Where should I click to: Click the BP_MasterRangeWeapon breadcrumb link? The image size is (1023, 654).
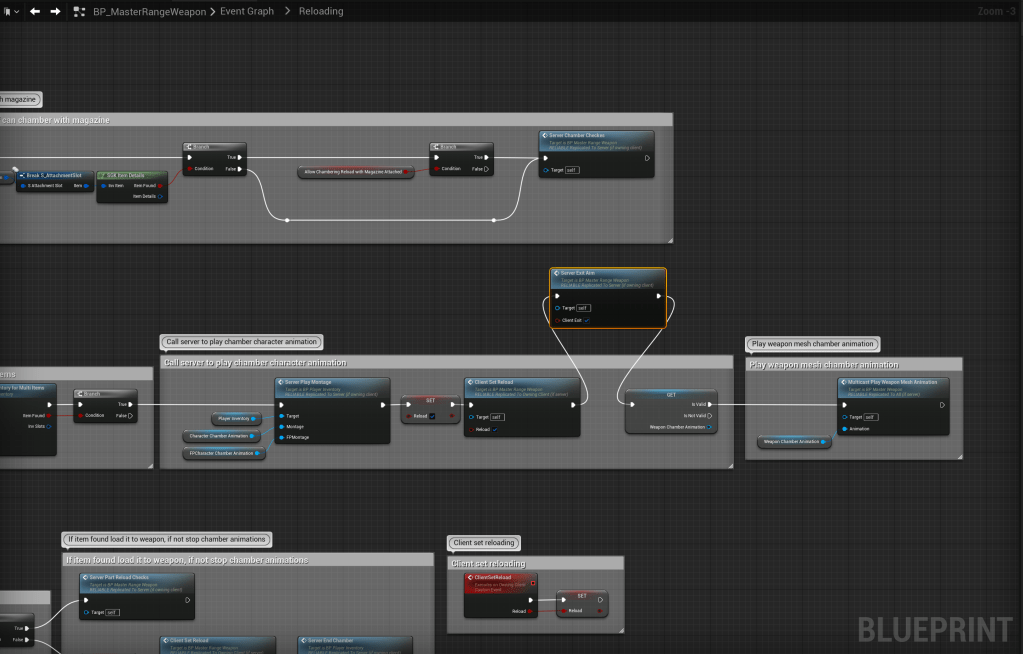tap(150, 11)
